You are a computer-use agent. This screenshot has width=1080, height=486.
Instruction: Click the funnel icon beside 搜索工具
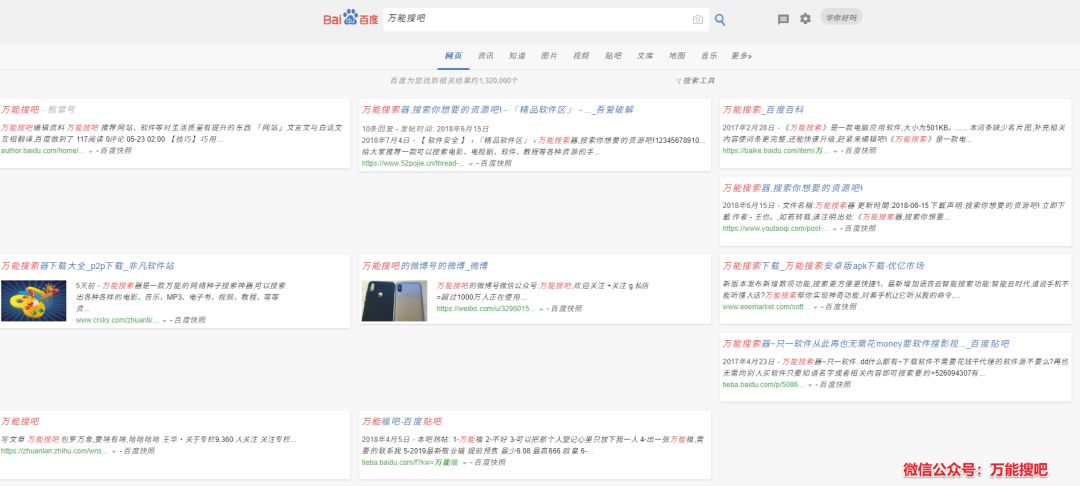[678, 81]
